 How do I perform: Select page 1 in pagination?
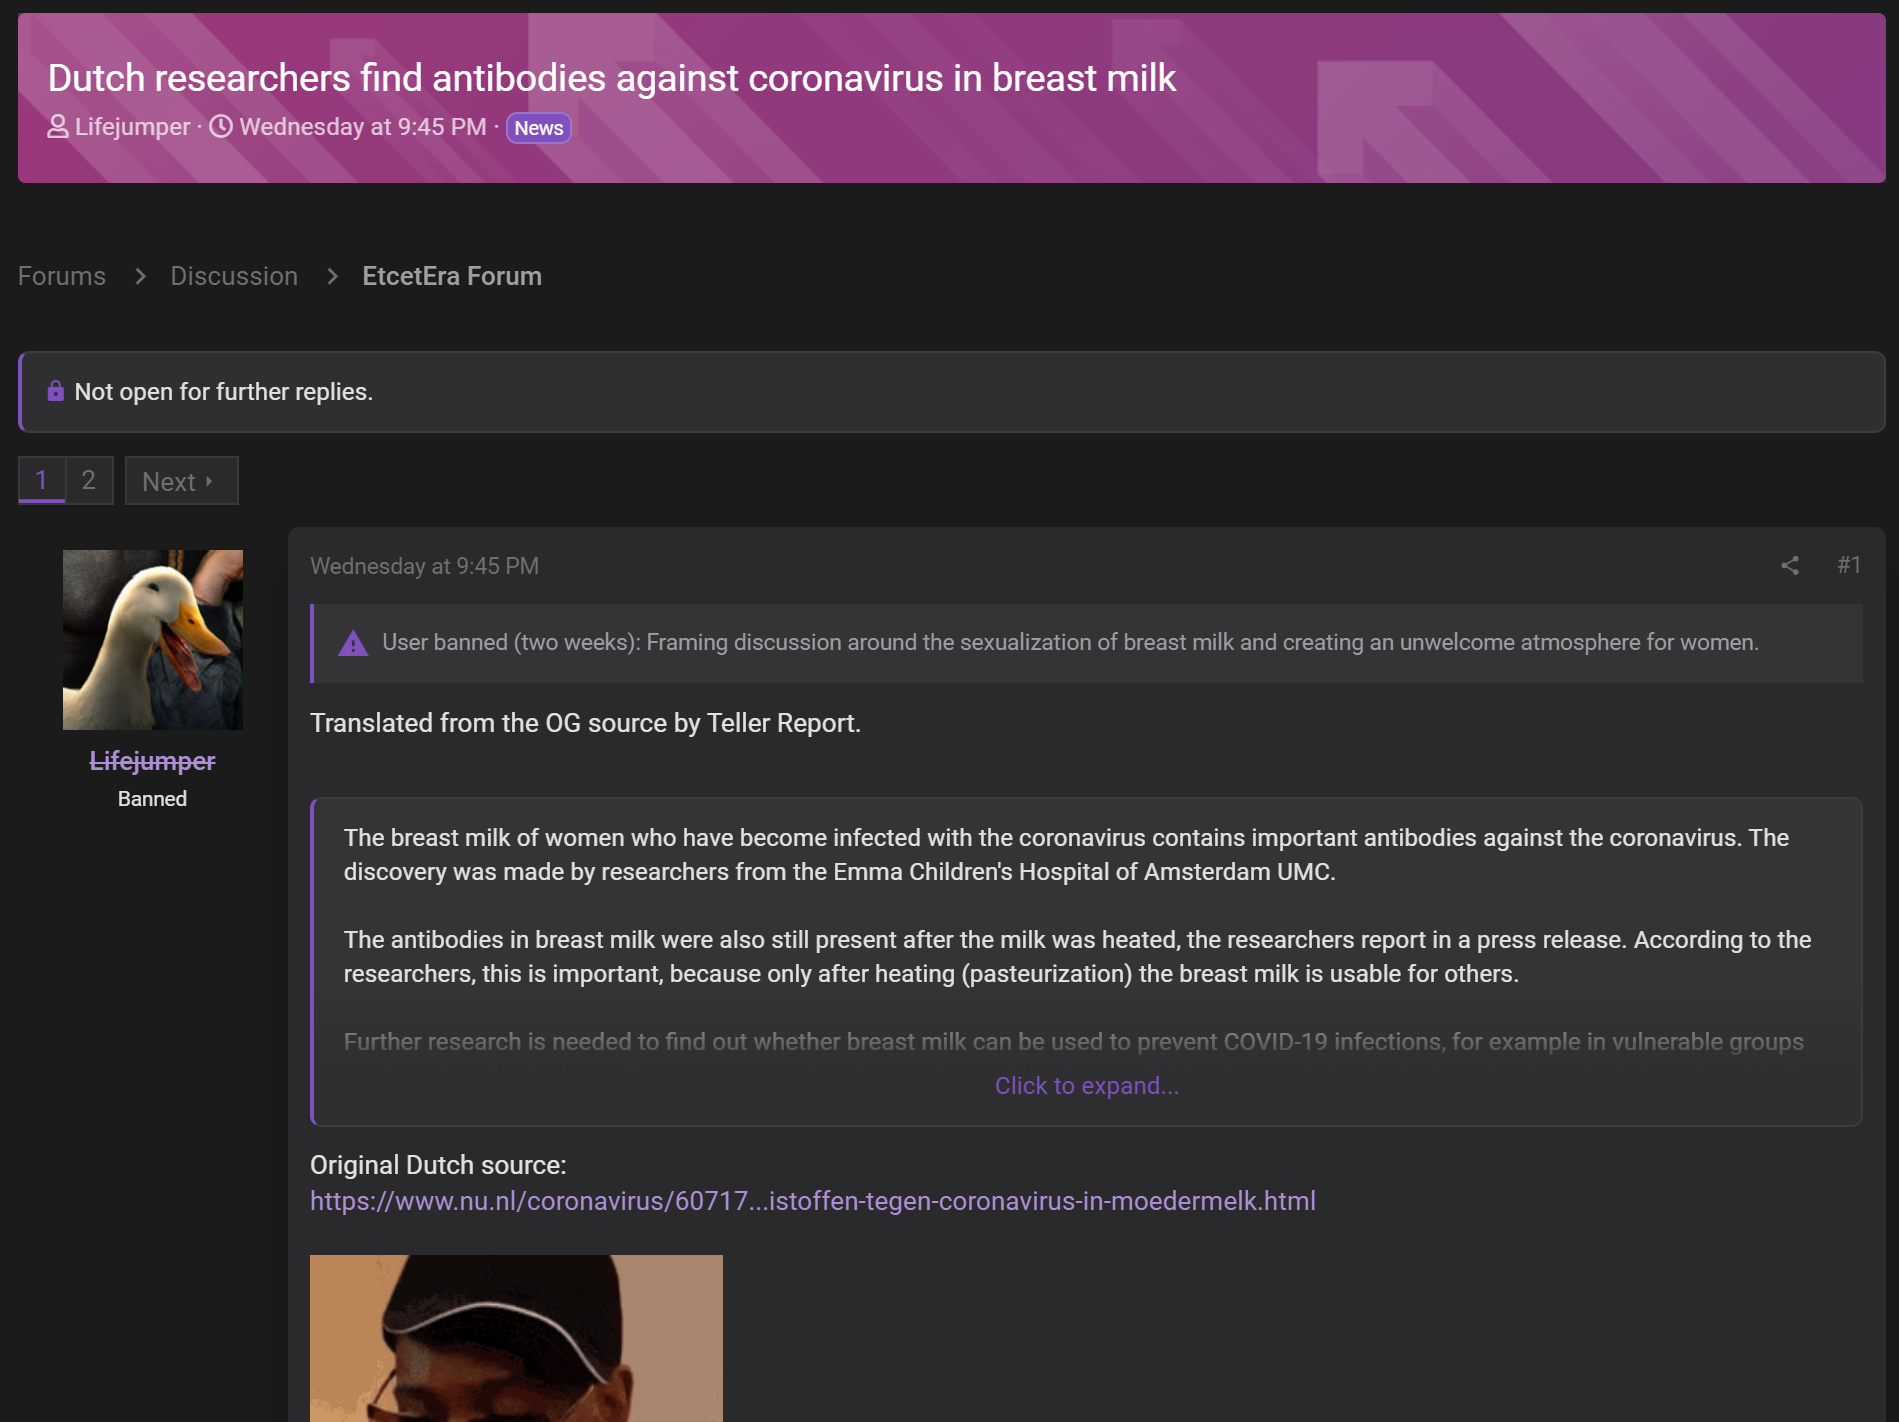(42, 480)
